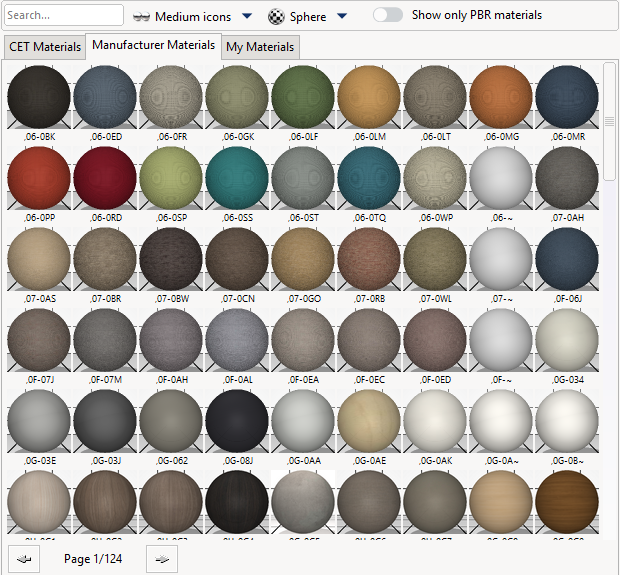Select the ,0F-0EA material sphere

303,340
